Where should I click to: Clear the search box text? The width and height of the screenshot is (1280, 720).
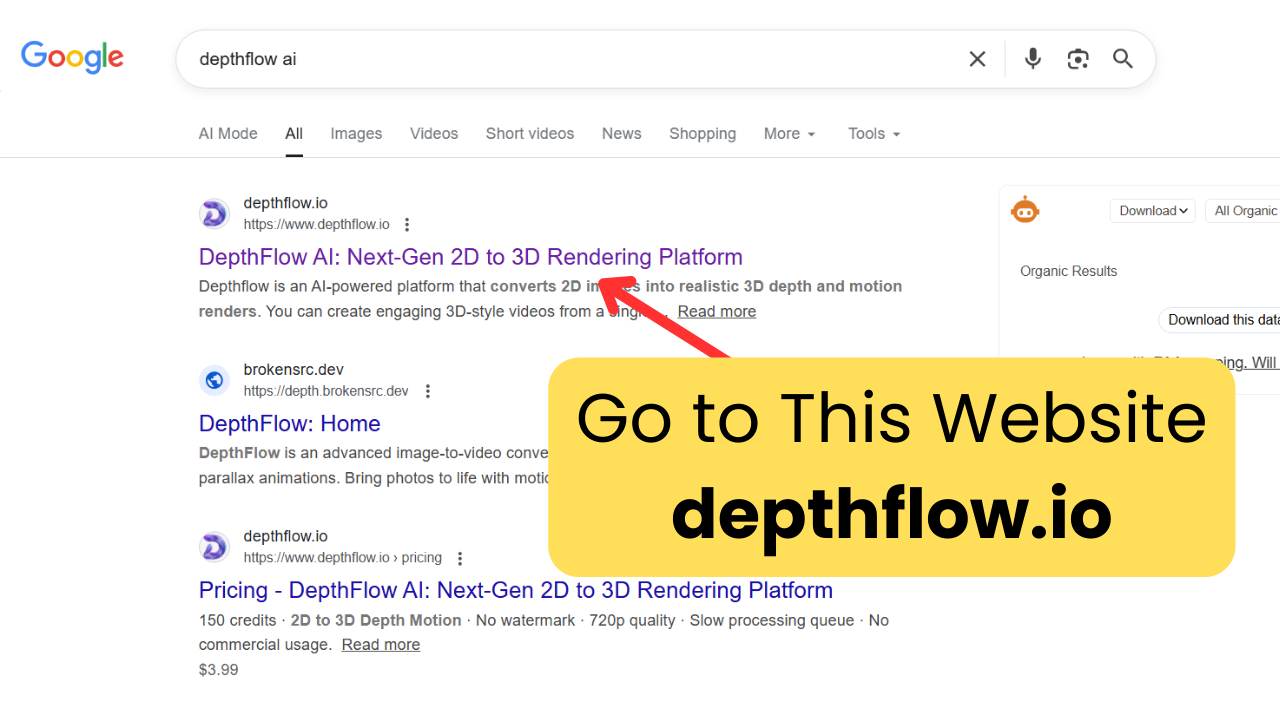point(977,59)
